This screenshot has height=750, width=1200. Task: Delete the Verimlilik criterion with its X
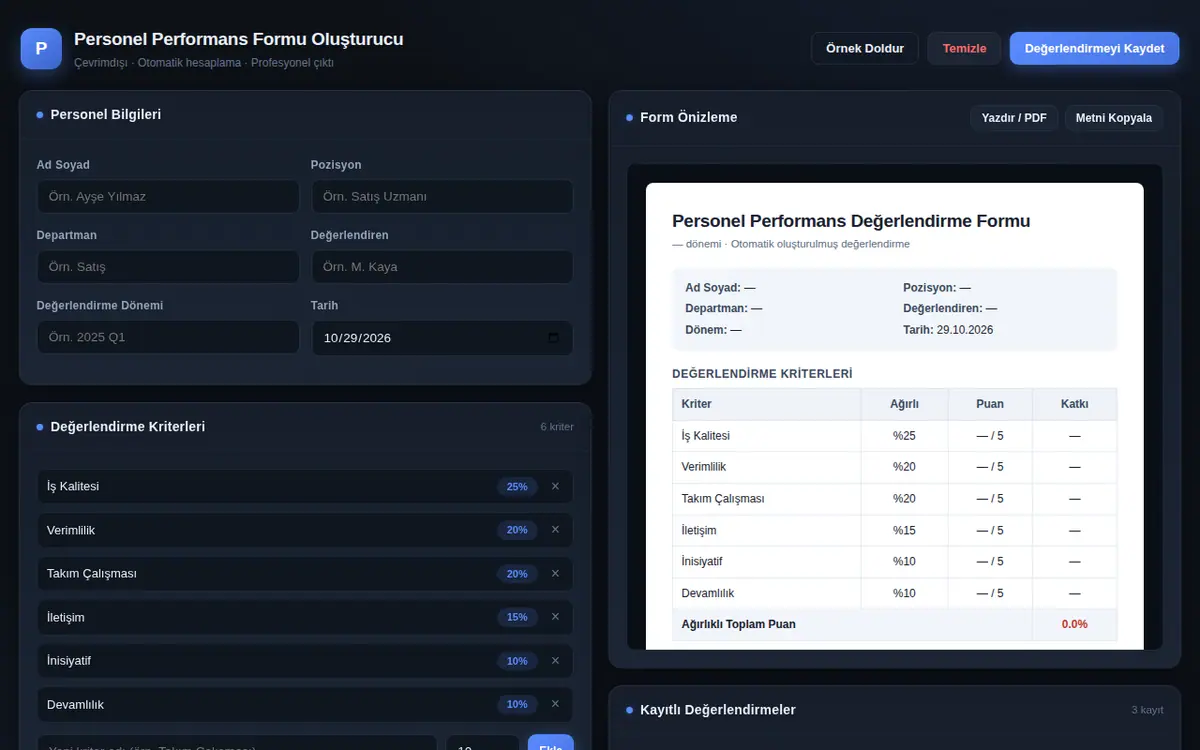(x=555, y=530)
